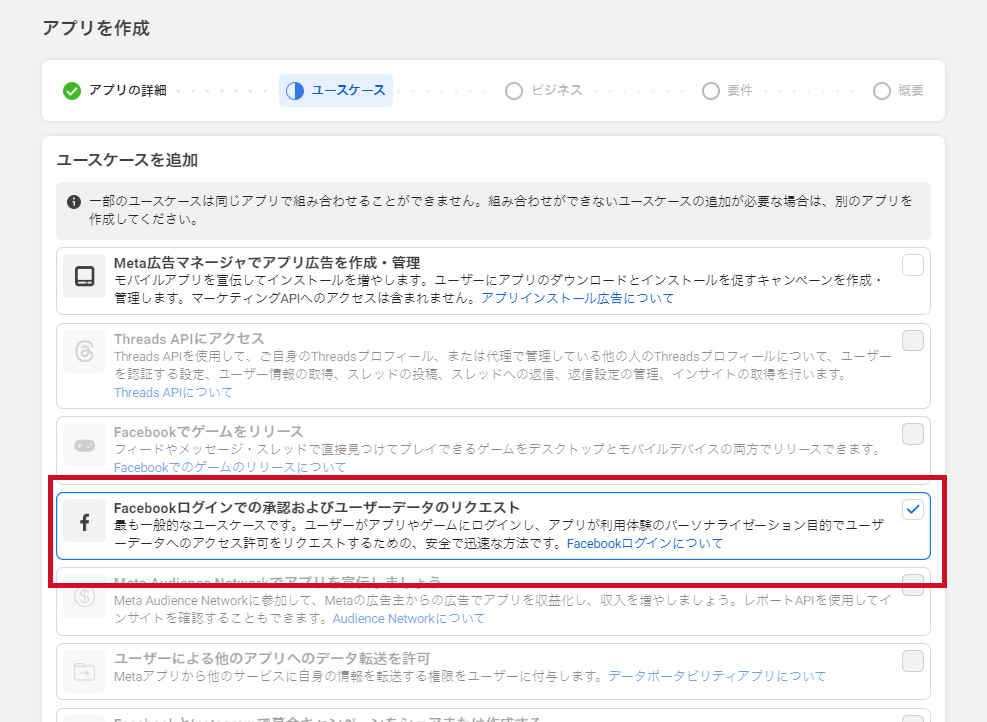Viewport: 987px width, 722px height.
Task: Check the Threads APIにアクセス checkbox
Action: (913, 341)
